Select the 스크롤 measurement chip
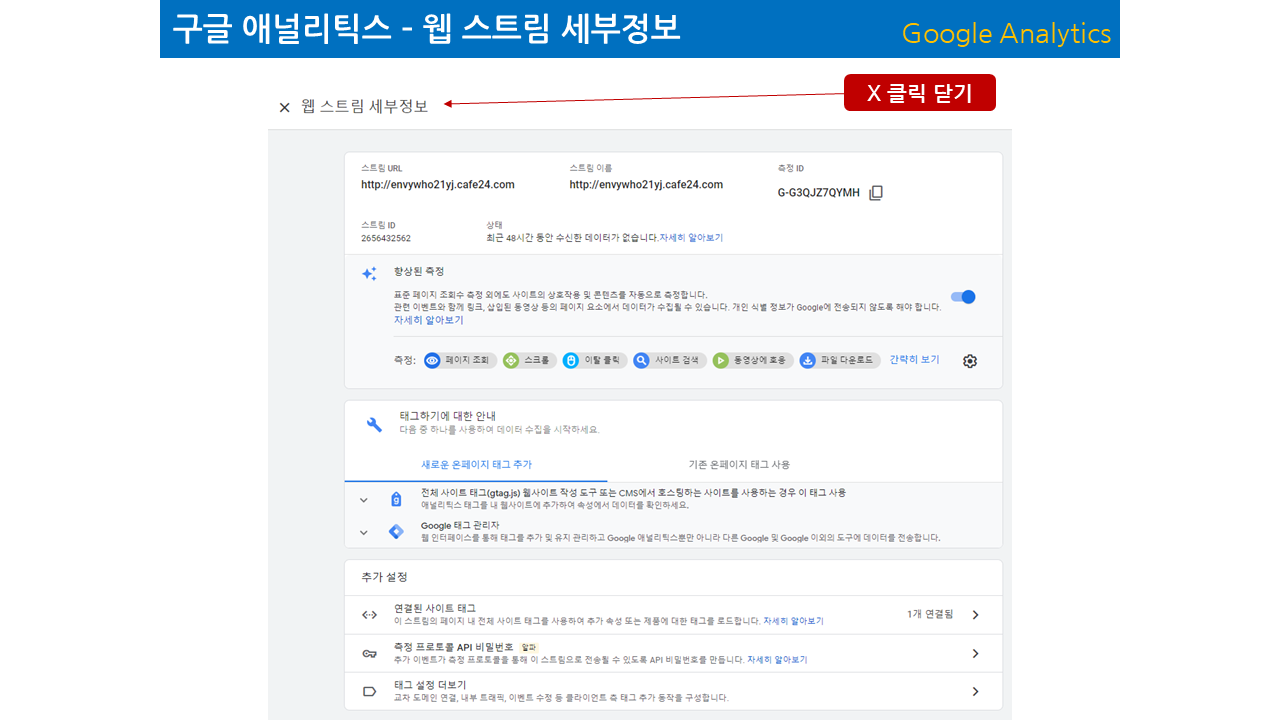The width and height of the screenshot is (1280, 720). (x=529, y=360)
